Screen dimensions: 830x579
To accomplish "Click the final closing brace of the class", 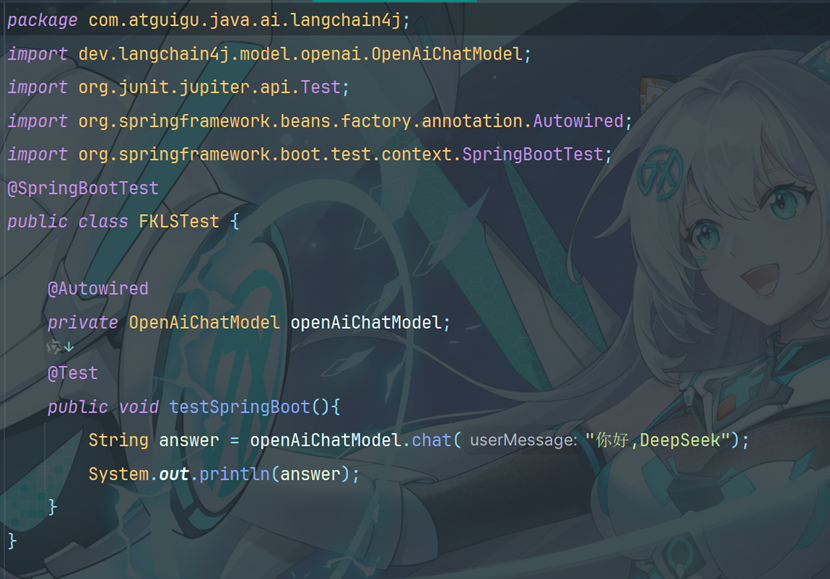I will [x=12, y=541].
